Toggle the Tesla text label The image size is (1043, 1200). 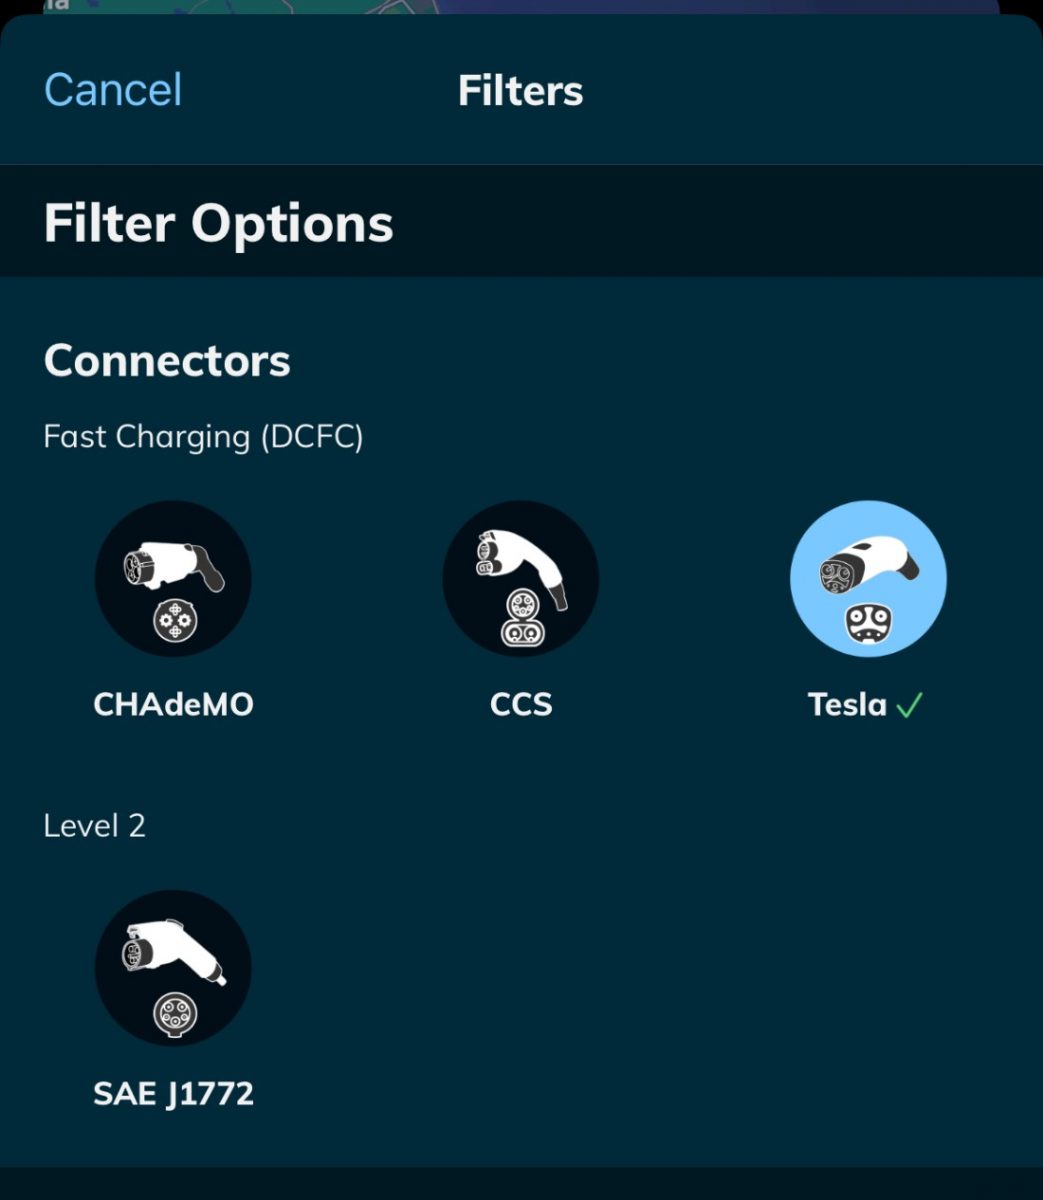click(x=847, y=705)
